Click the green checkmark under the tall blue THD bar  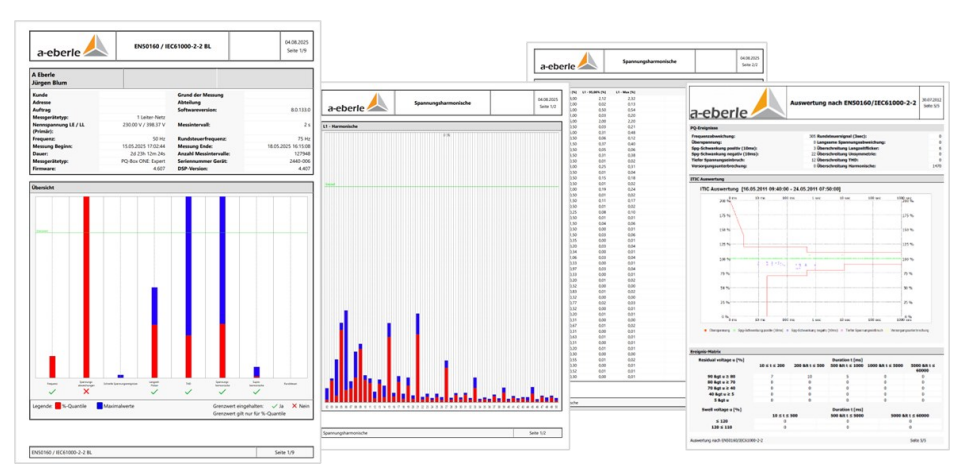(188, 391)
